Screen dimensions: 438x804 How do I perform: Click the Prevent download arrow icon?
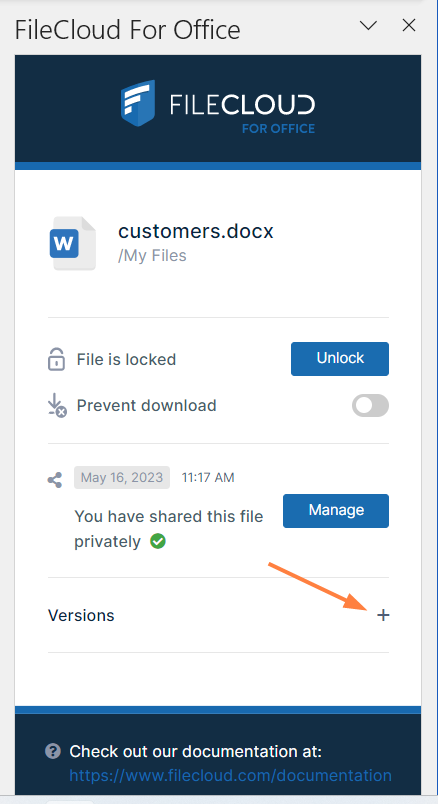[57, 406]
